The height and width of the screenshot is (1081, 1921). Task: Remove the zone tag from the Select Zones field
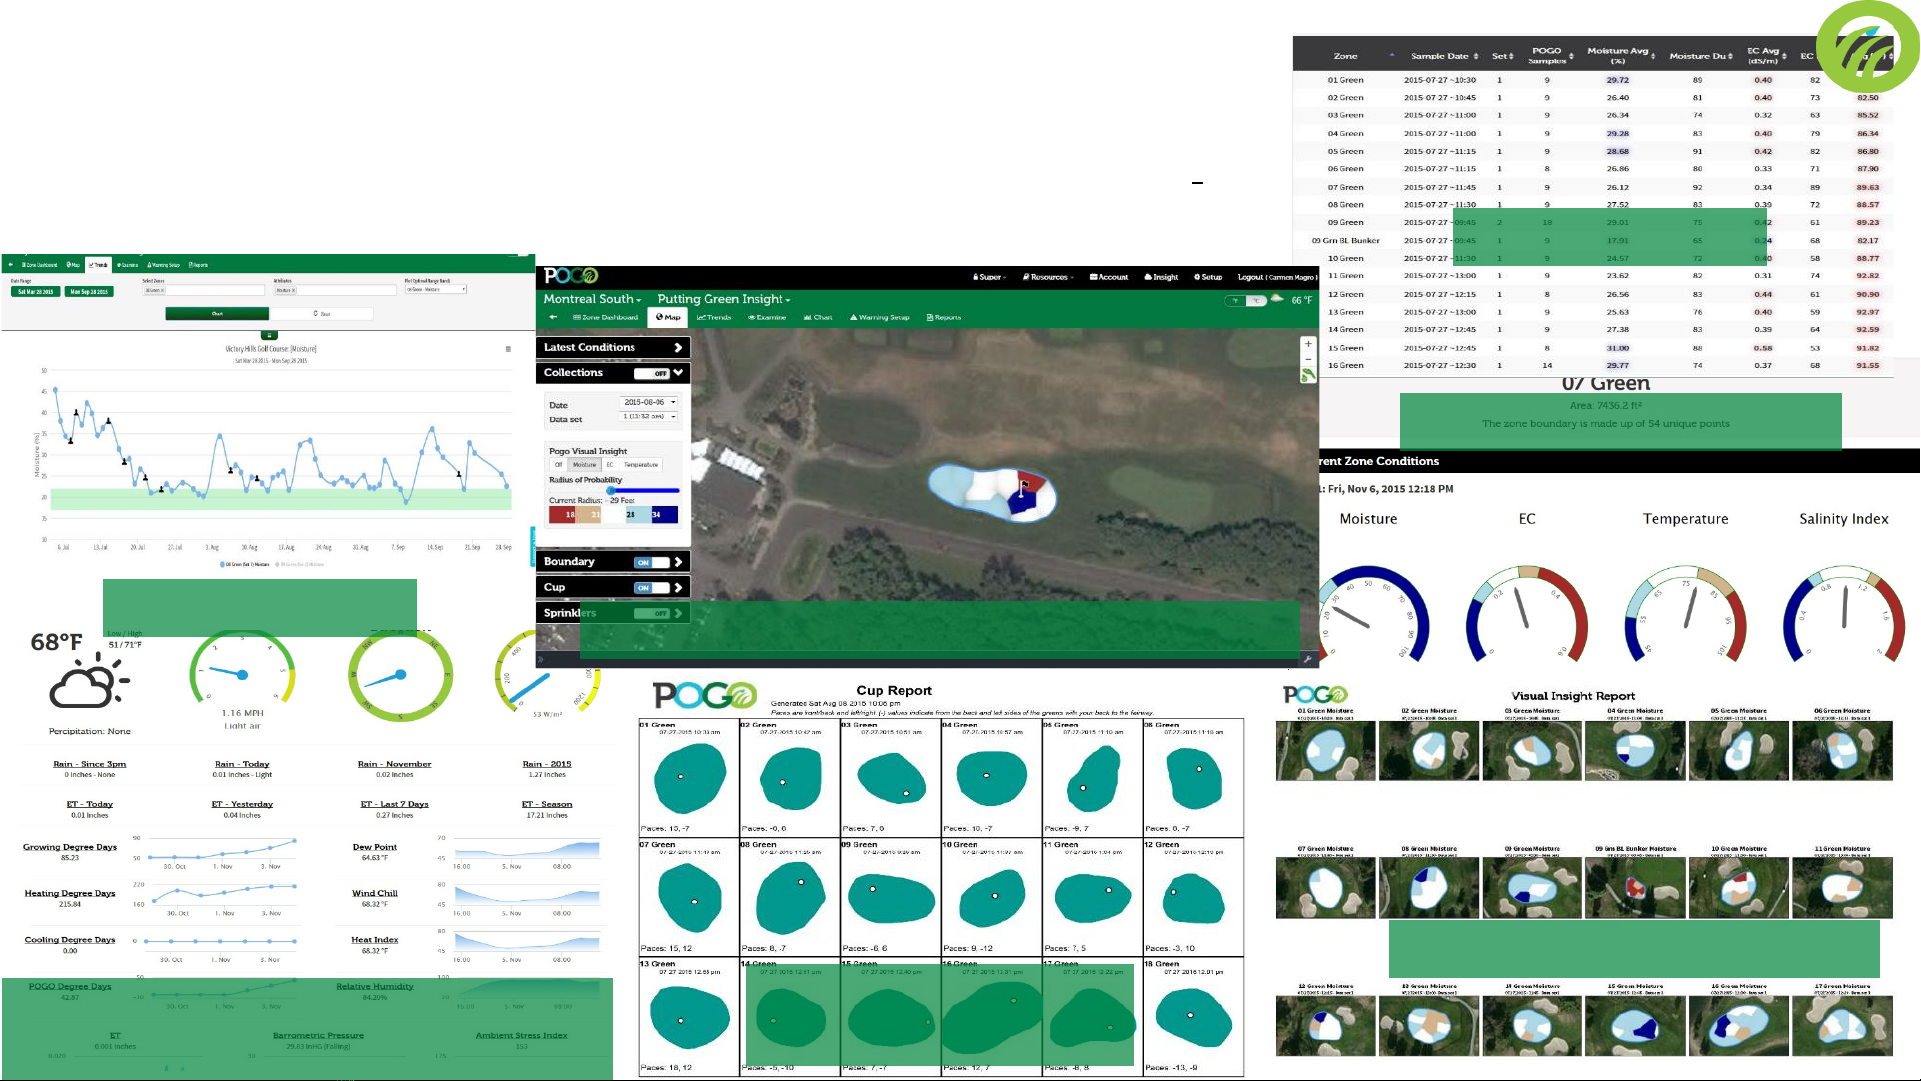click(x=162, y=290)
